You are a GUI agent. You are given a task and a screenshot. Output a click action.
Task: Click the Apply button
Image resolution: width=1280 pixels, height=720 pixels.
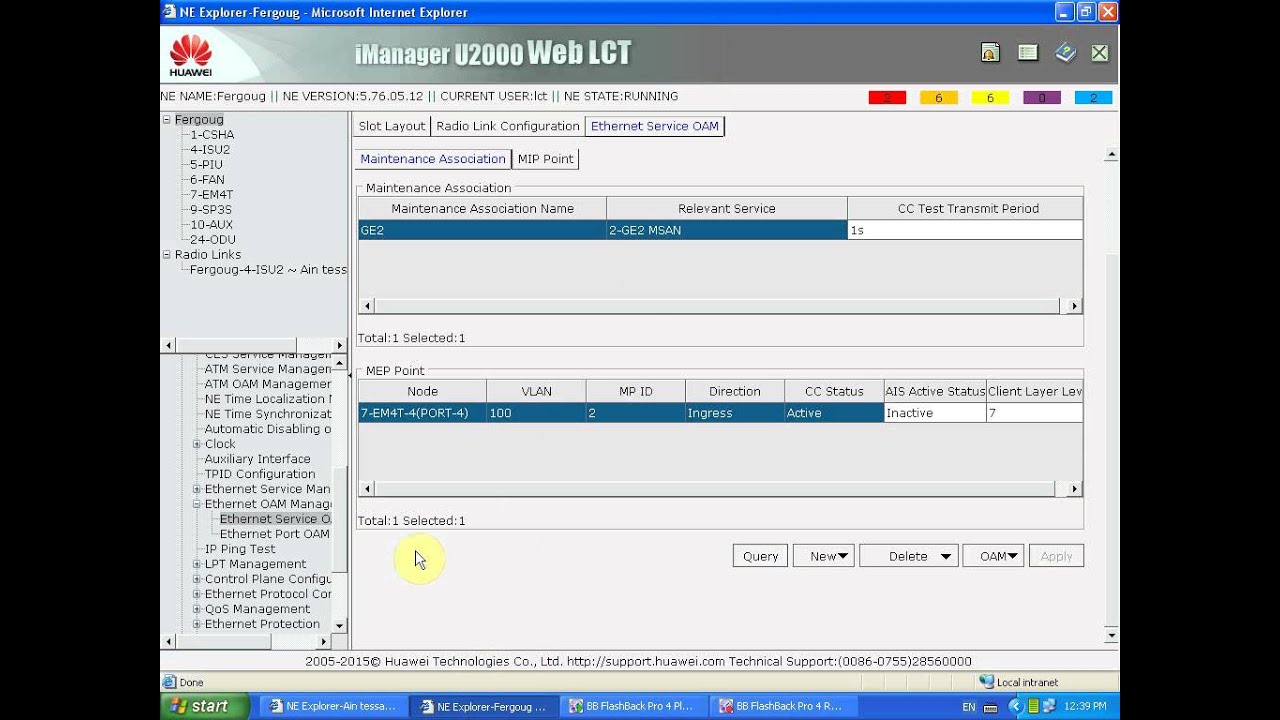point(1056,556)
